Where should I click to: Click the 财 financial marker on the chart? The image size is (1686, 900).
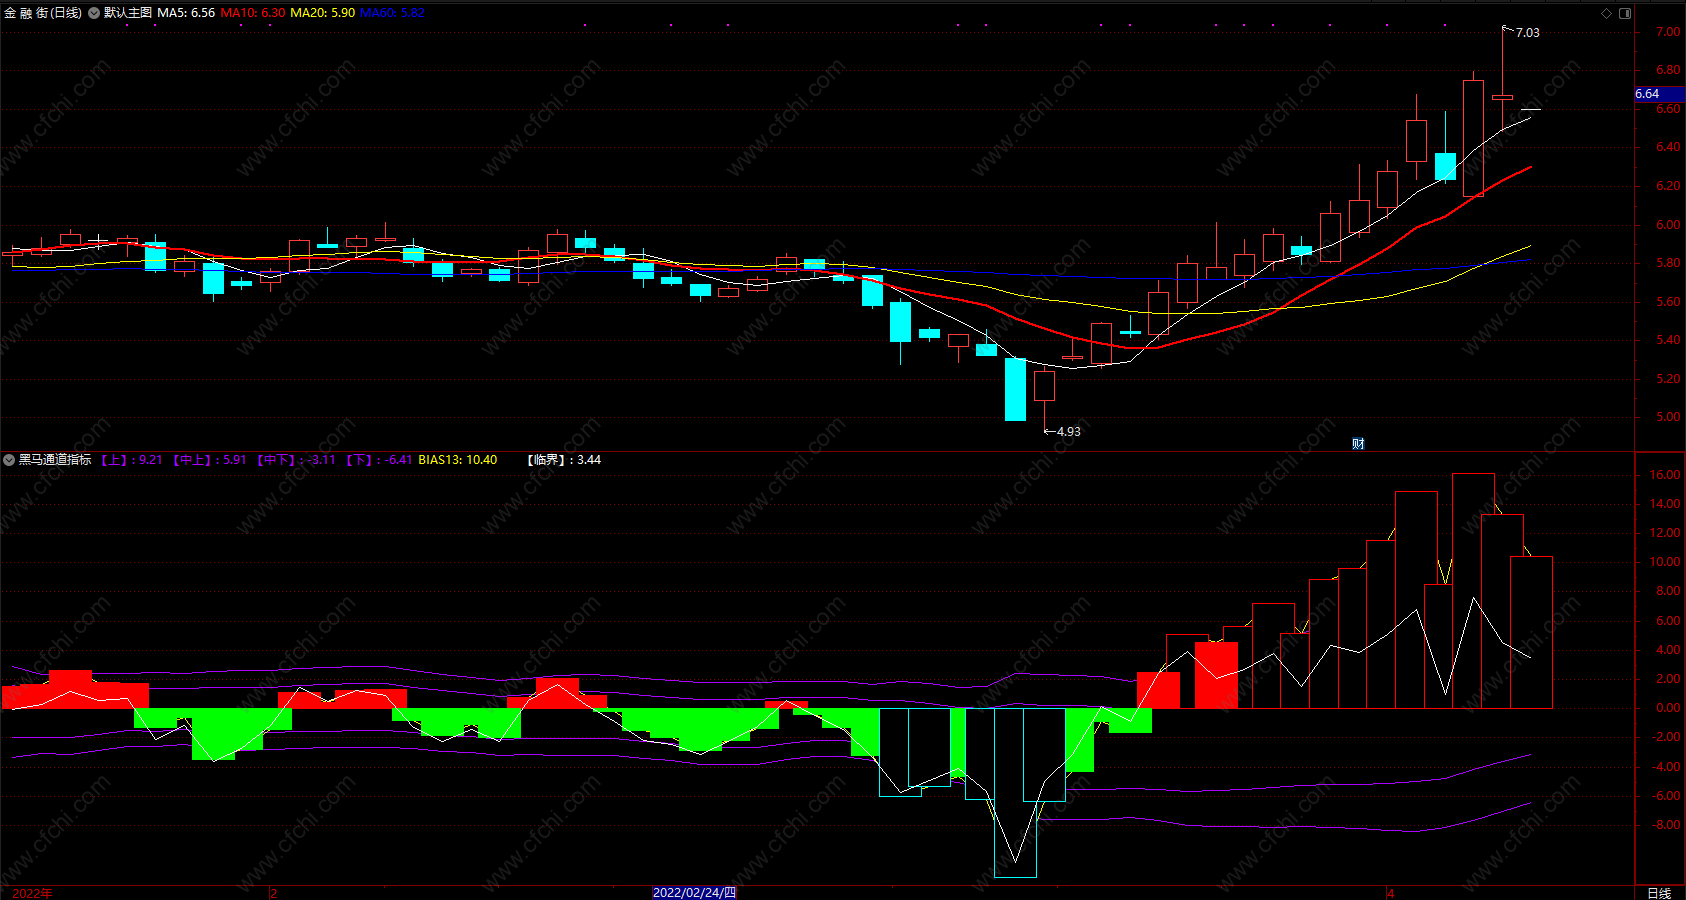coord(1358,444)
